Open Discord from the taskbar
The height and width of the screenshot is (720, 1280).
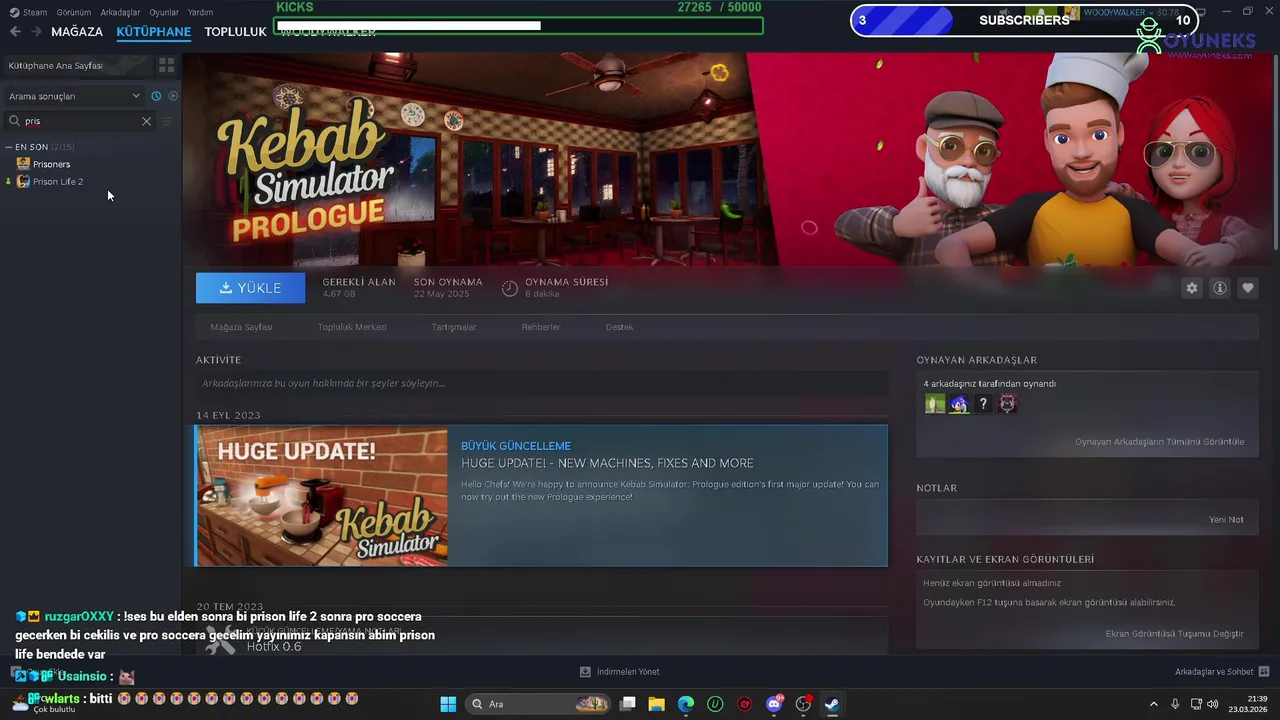point(774,704)
